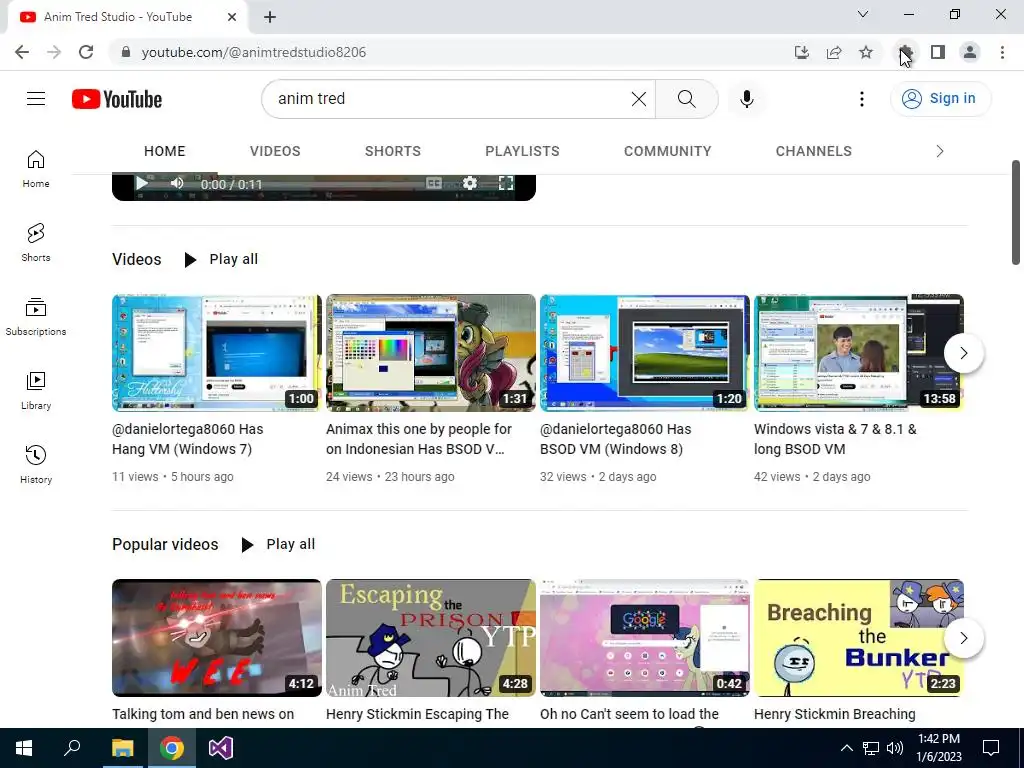The height and width of the screenshot is (768, 1024).
Task: Open a new browser tab
Action: [x=270, y=18]
